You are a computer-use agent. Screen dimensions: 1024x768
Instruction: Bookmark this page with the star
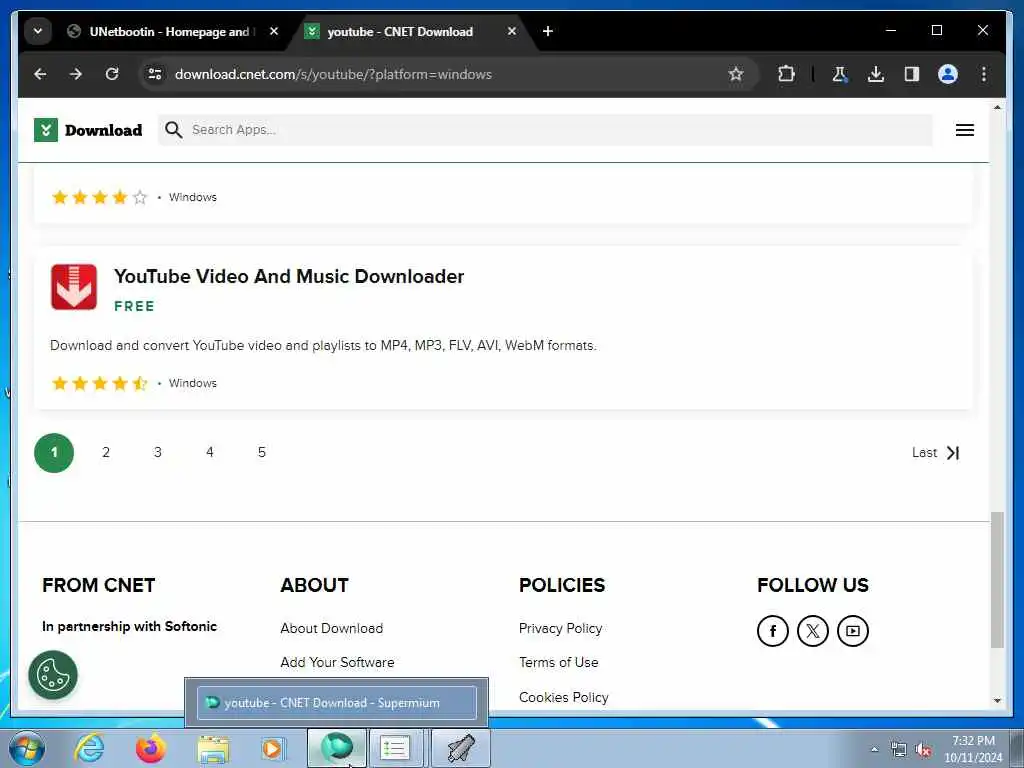pos(736,74)
